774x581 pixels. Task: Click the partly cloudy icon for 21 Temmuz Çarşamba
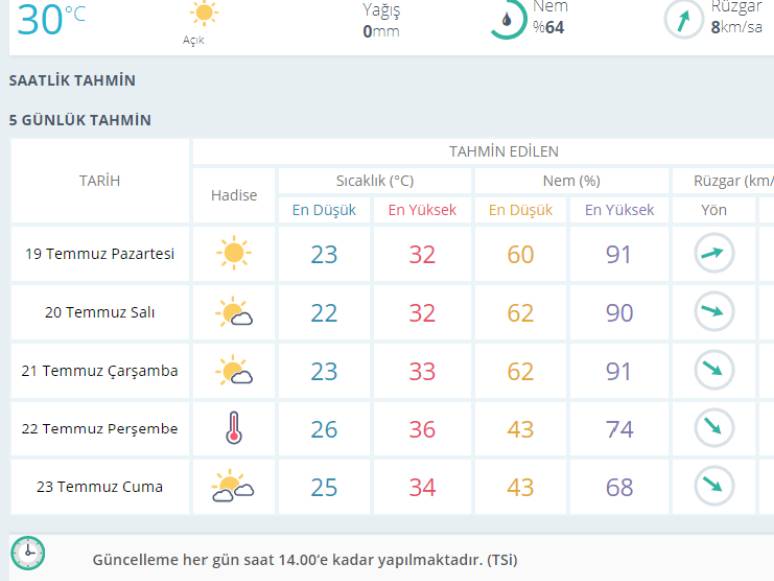(233, 370)
